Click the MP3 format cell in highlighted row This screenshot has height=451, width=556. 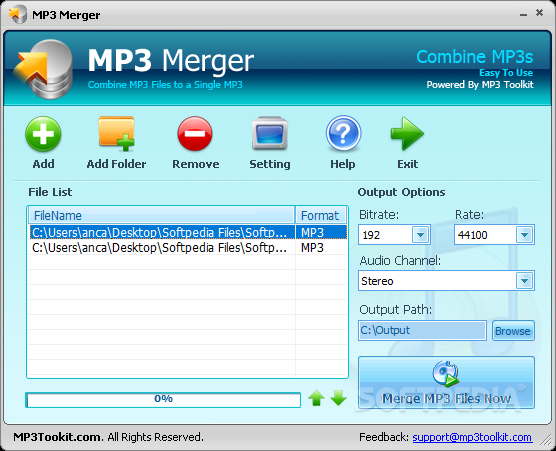(321, 233)
